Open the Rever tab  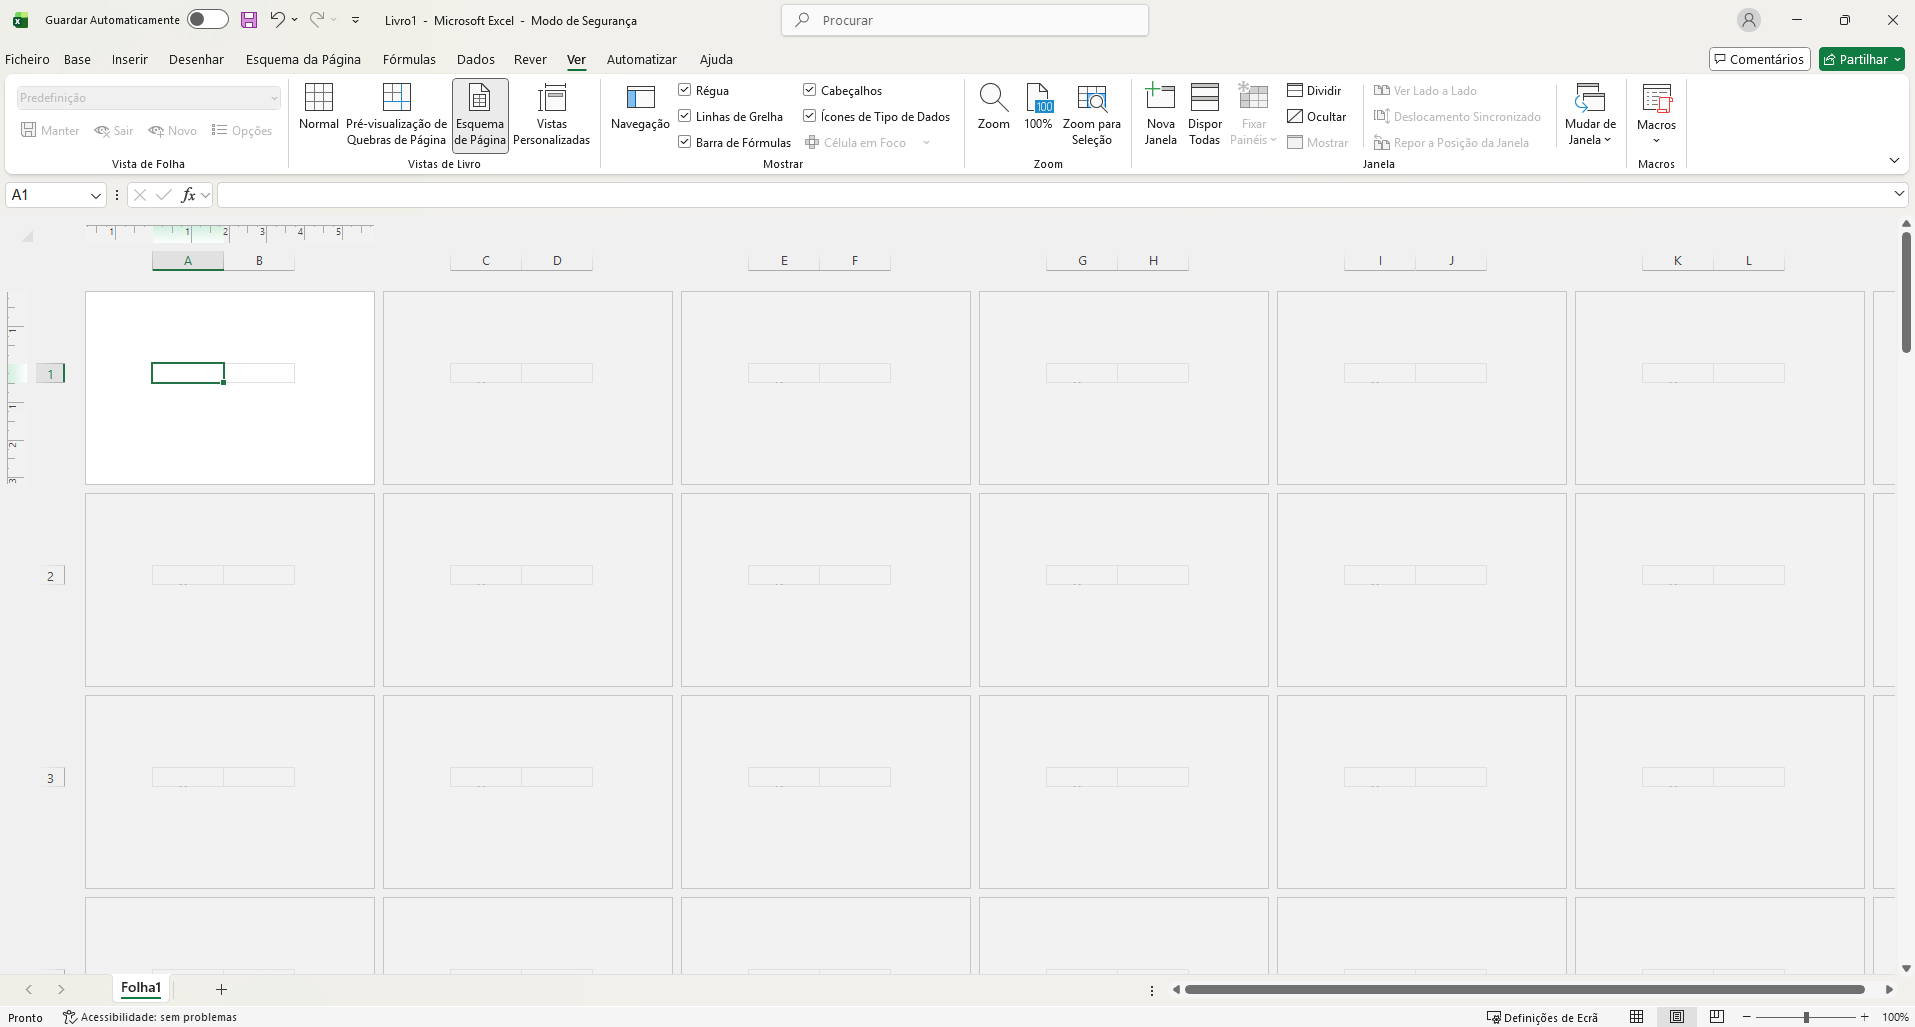coord(530,59)
